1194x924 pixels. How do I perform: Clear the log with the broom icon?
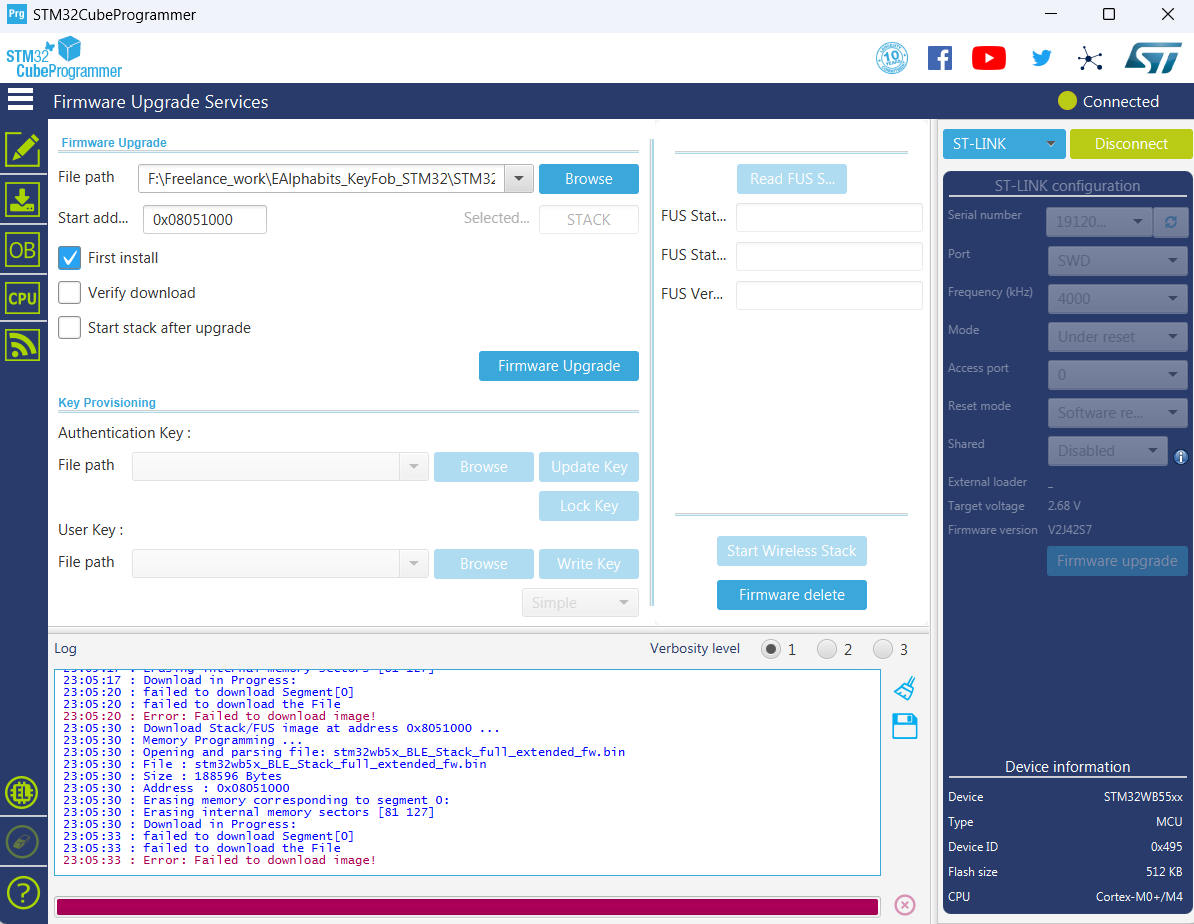click(904, 687)
